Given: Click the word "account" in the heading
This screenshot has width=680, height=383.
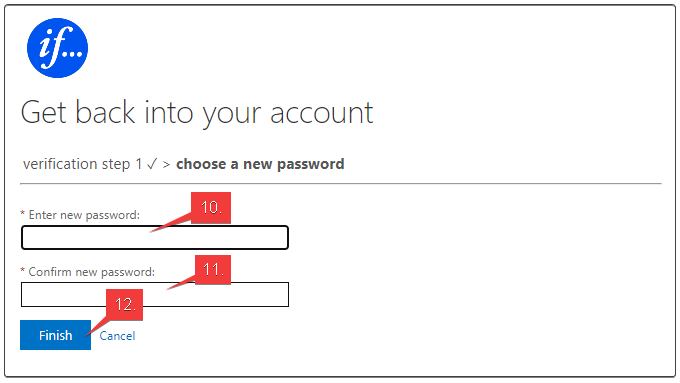Looking at the screenshot, I should point(321,113).
